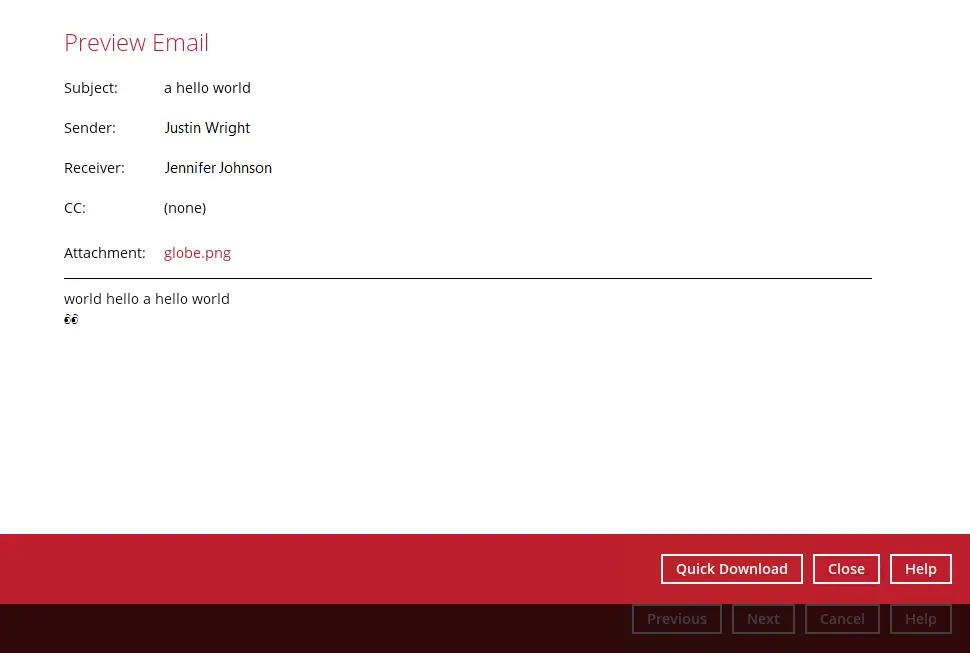The image size is (970, 653).
Task: Click the garbled characters below the body
Action: click(71, 319)
